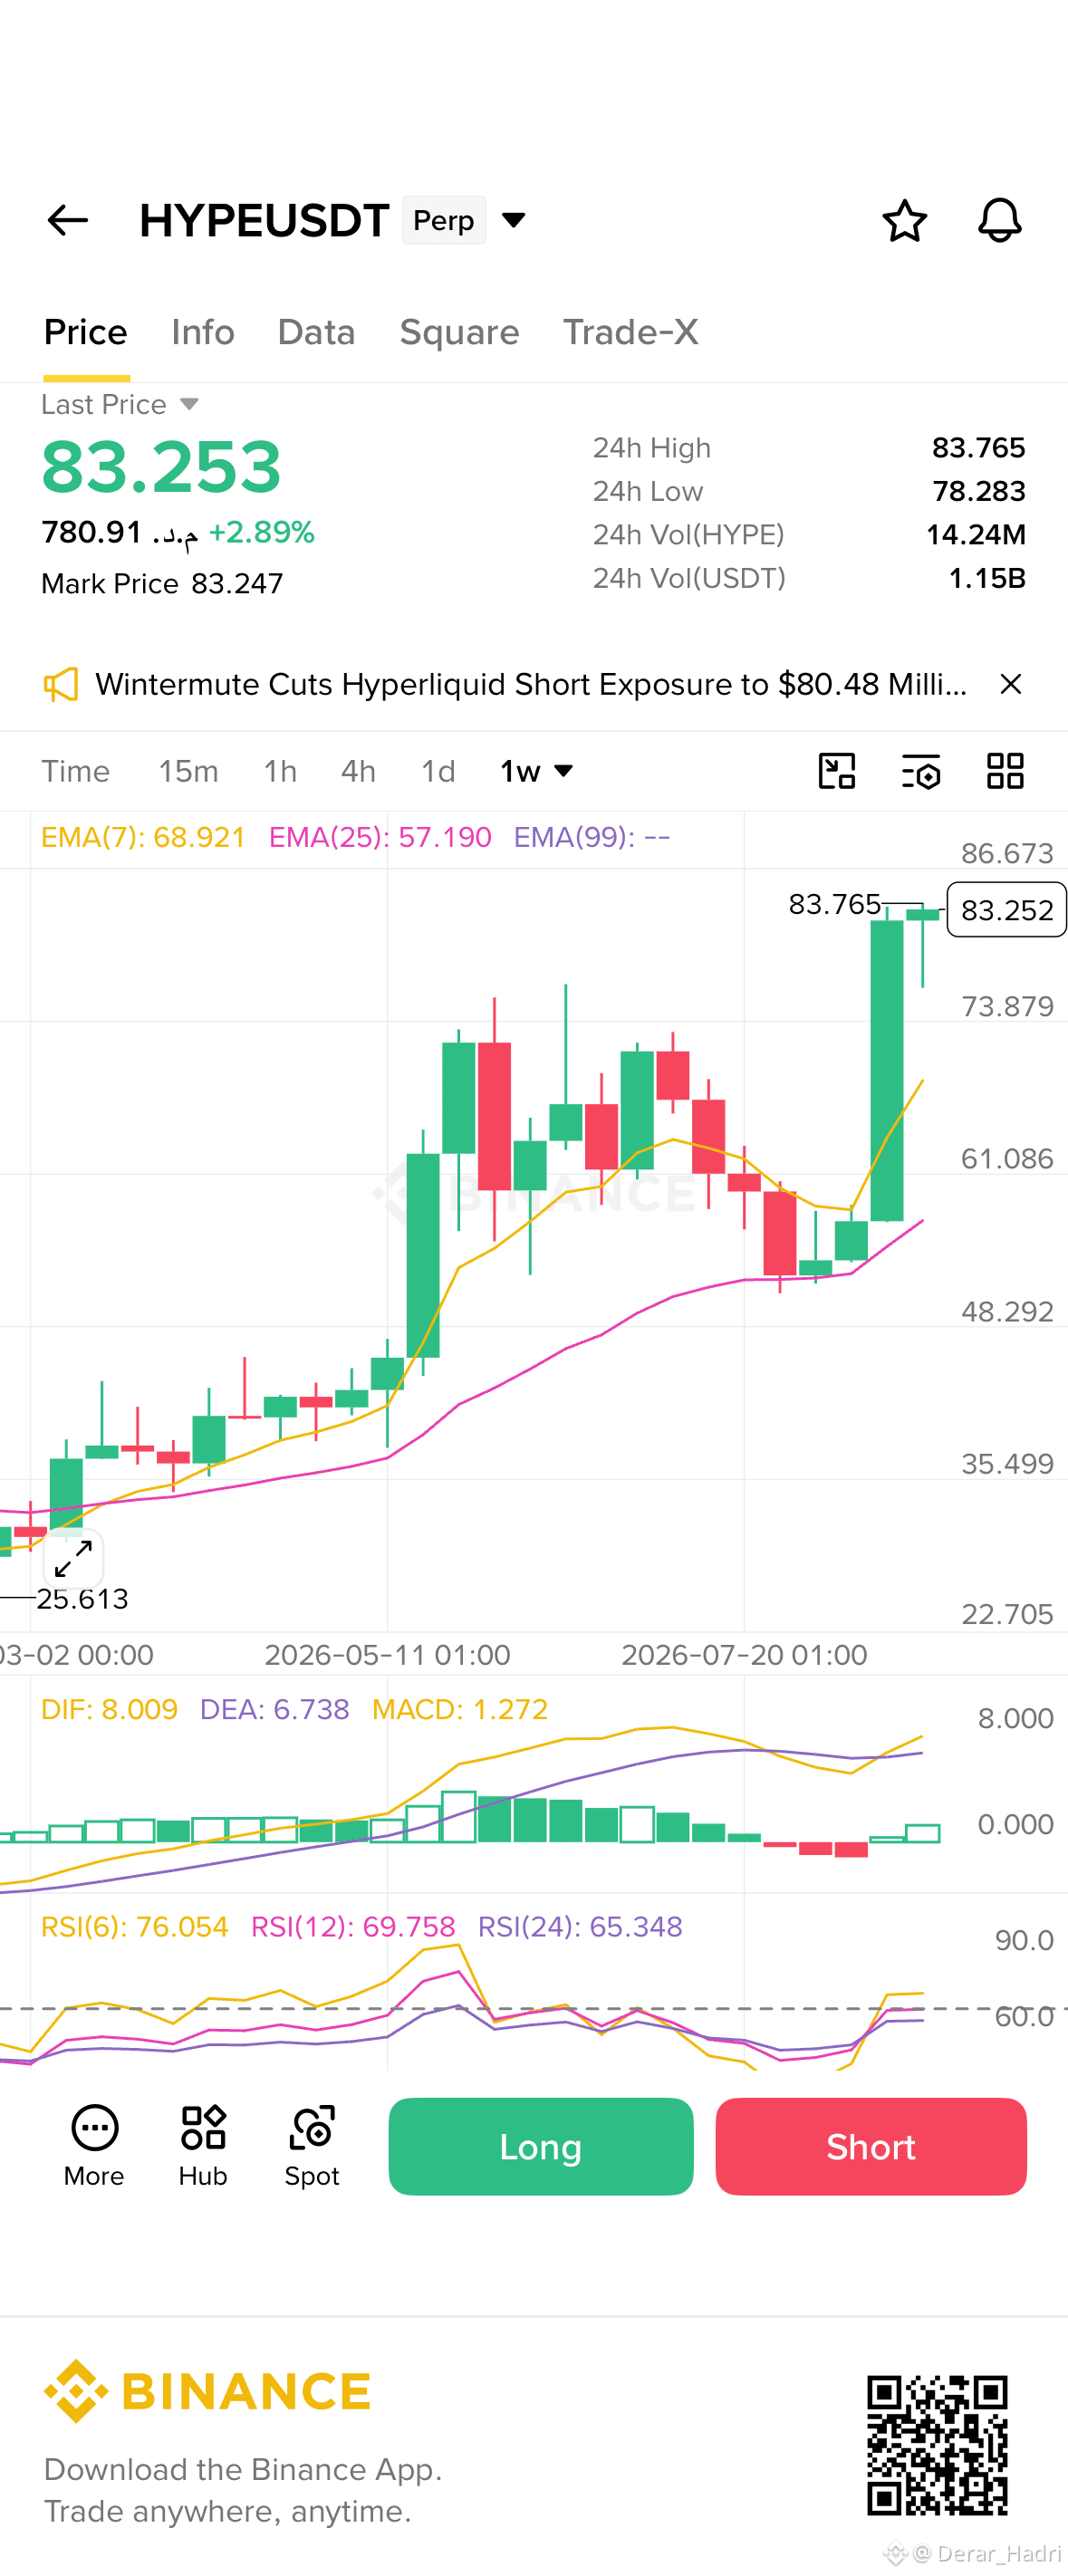The height and width of the screenshot is (2576, 1068).
Task: Dismiss the news banner with X
Action: coord(1011,684)
